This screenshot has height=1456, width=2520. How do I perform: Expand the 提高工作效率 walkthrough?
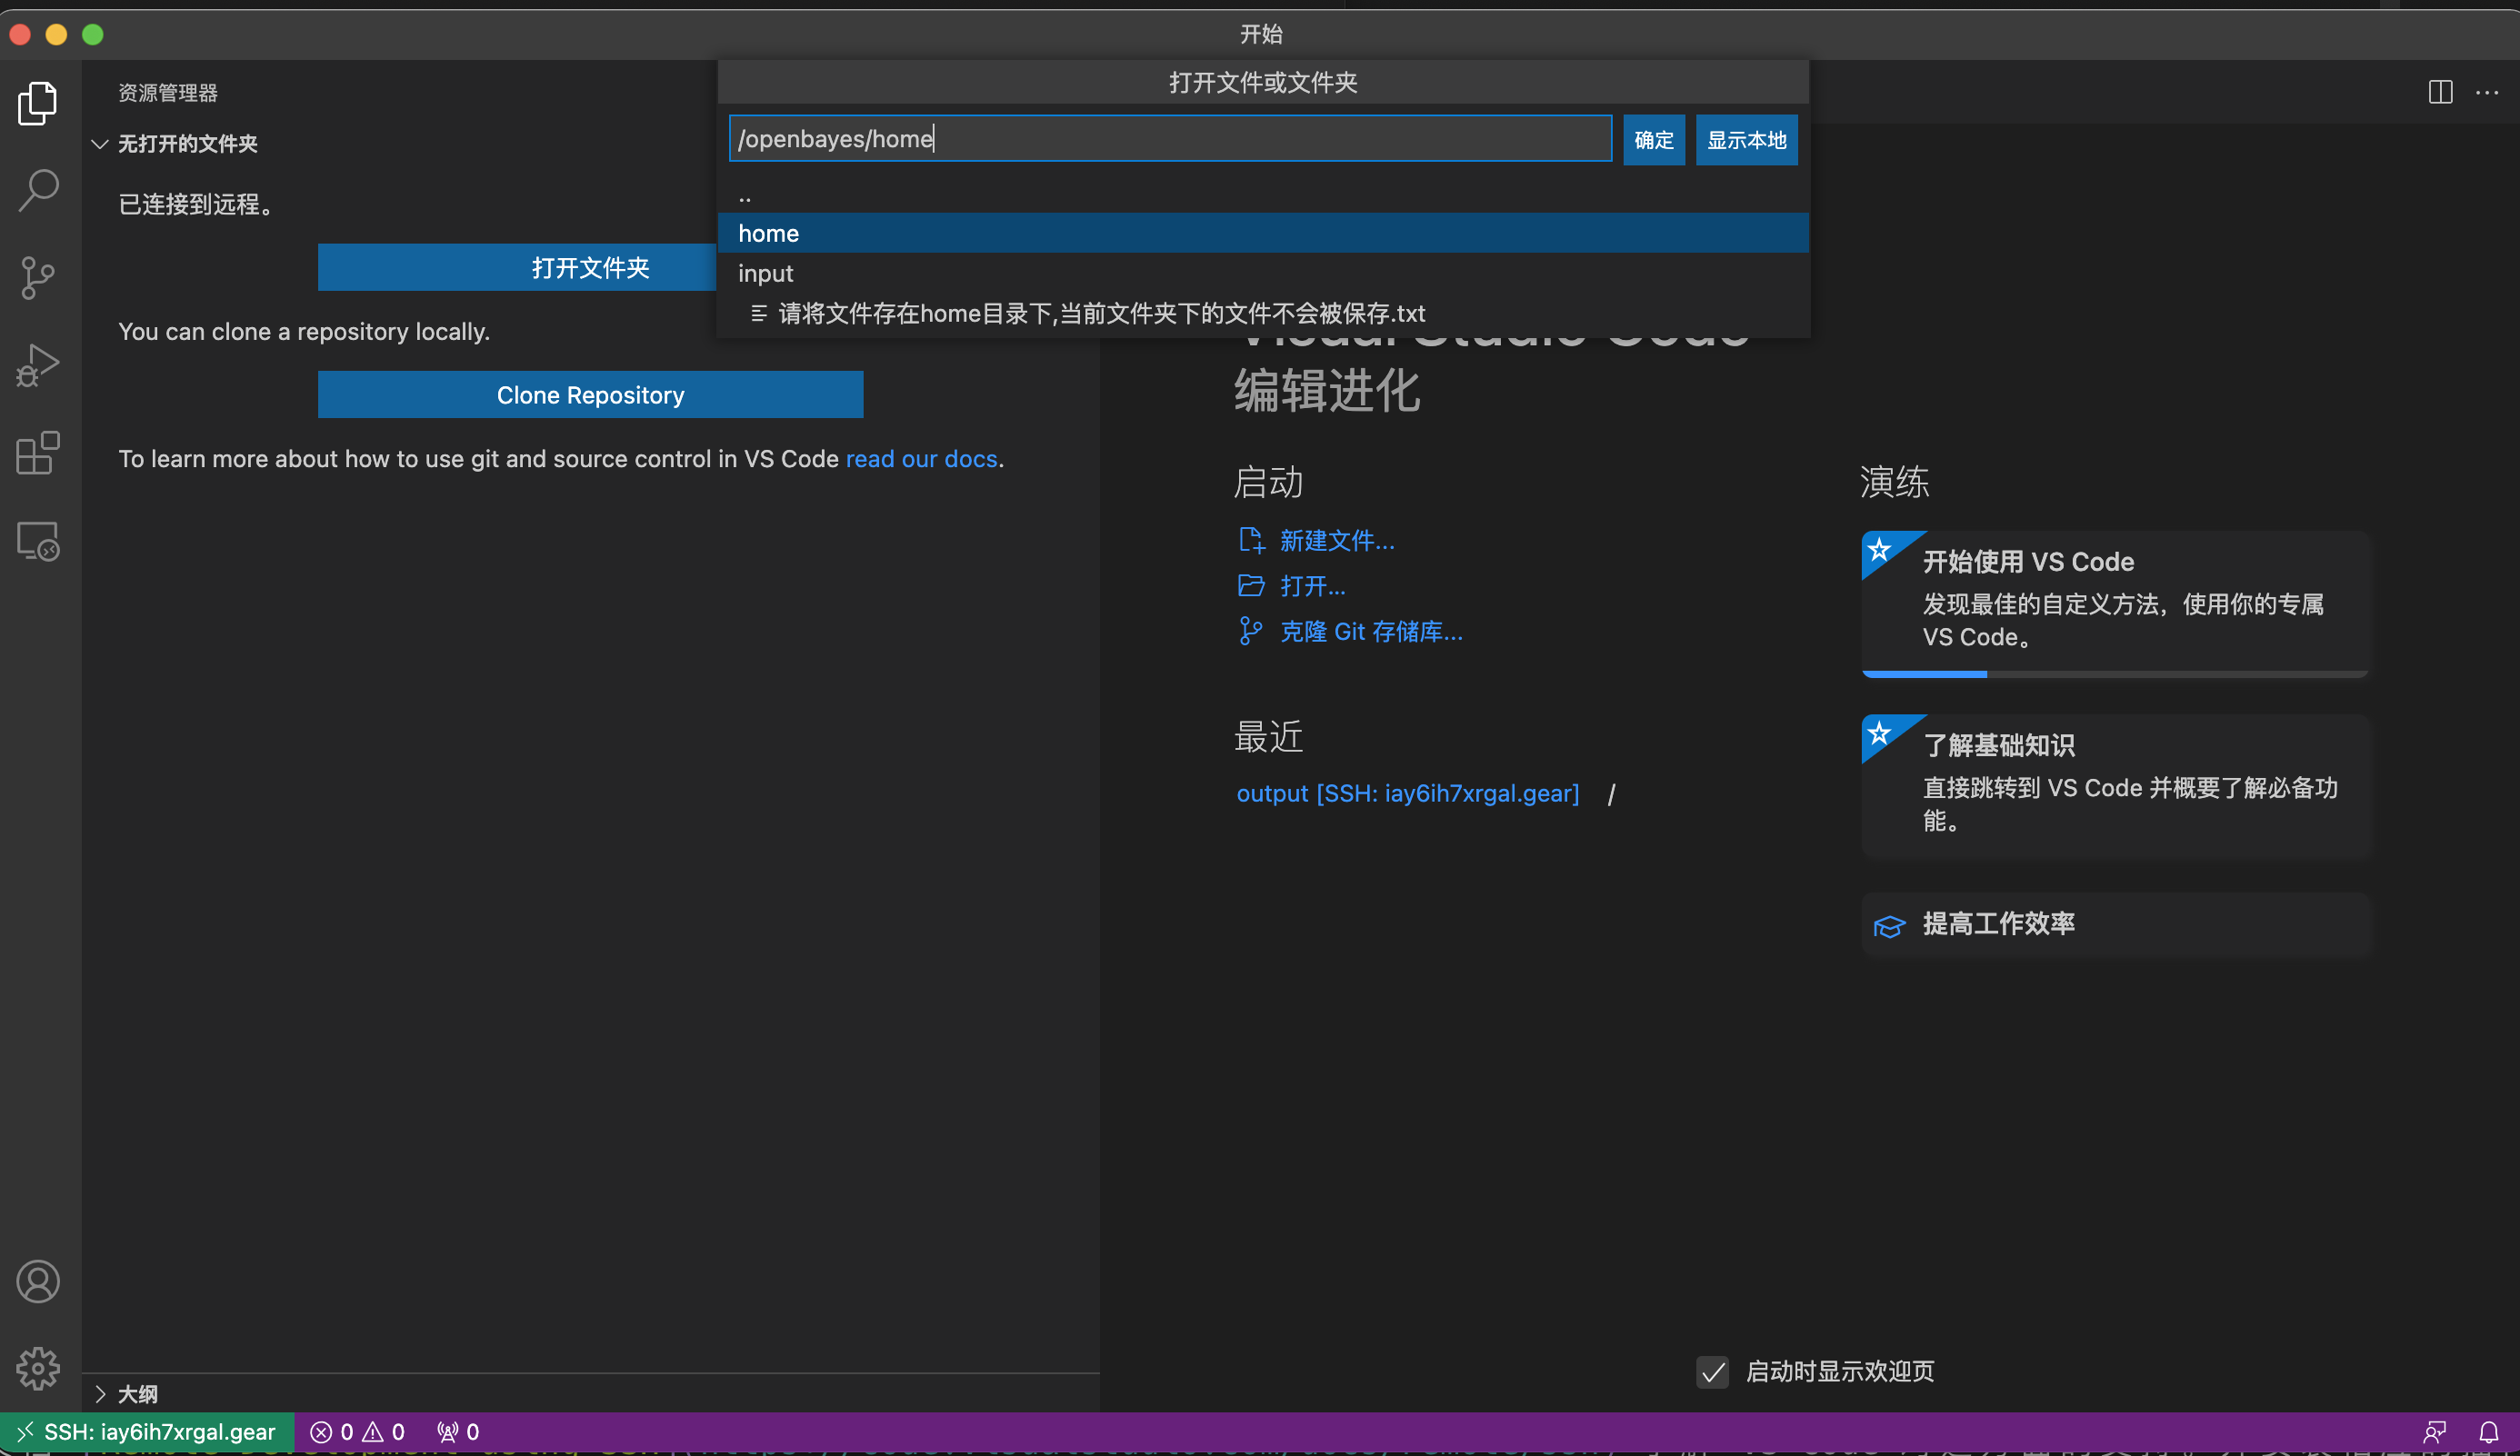click(1998, 924)
